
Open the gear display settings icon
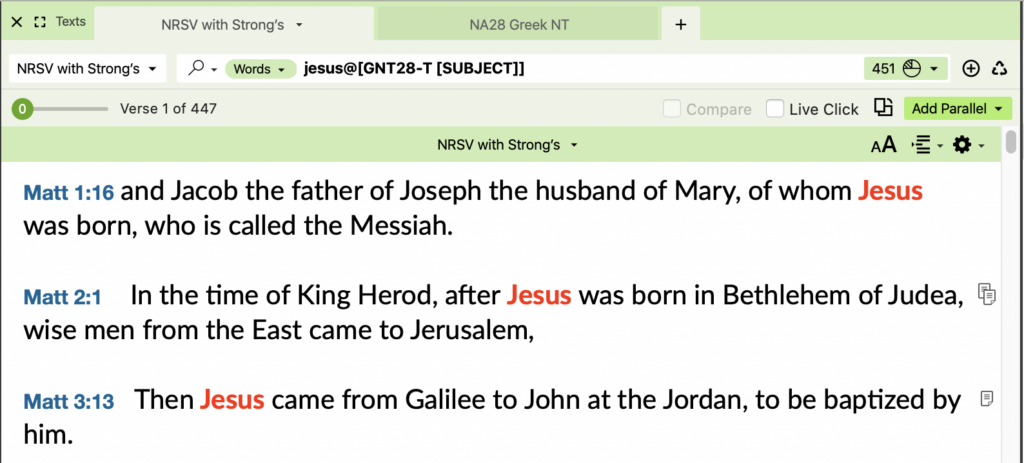962,145
